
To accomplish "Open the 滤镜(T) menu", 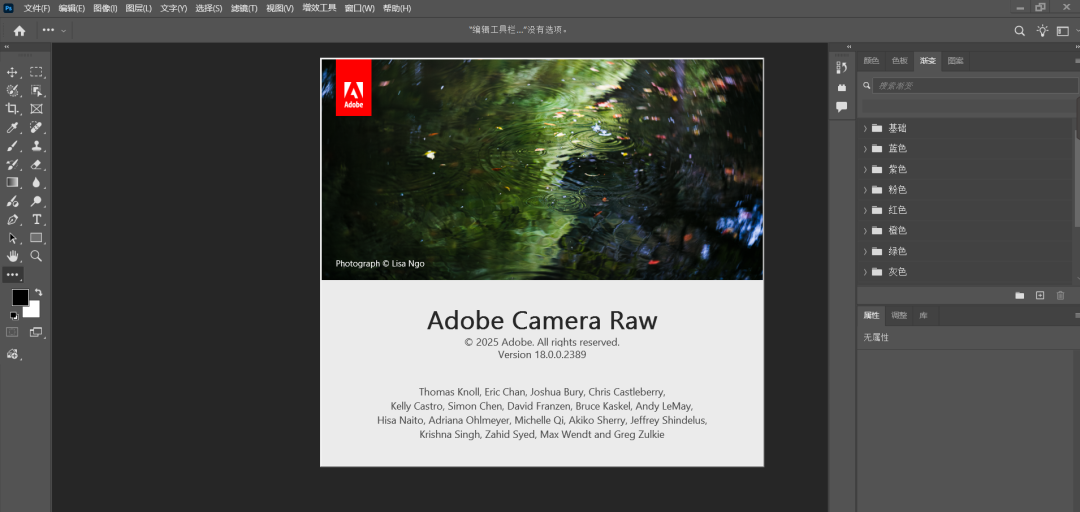I will 244,8.
